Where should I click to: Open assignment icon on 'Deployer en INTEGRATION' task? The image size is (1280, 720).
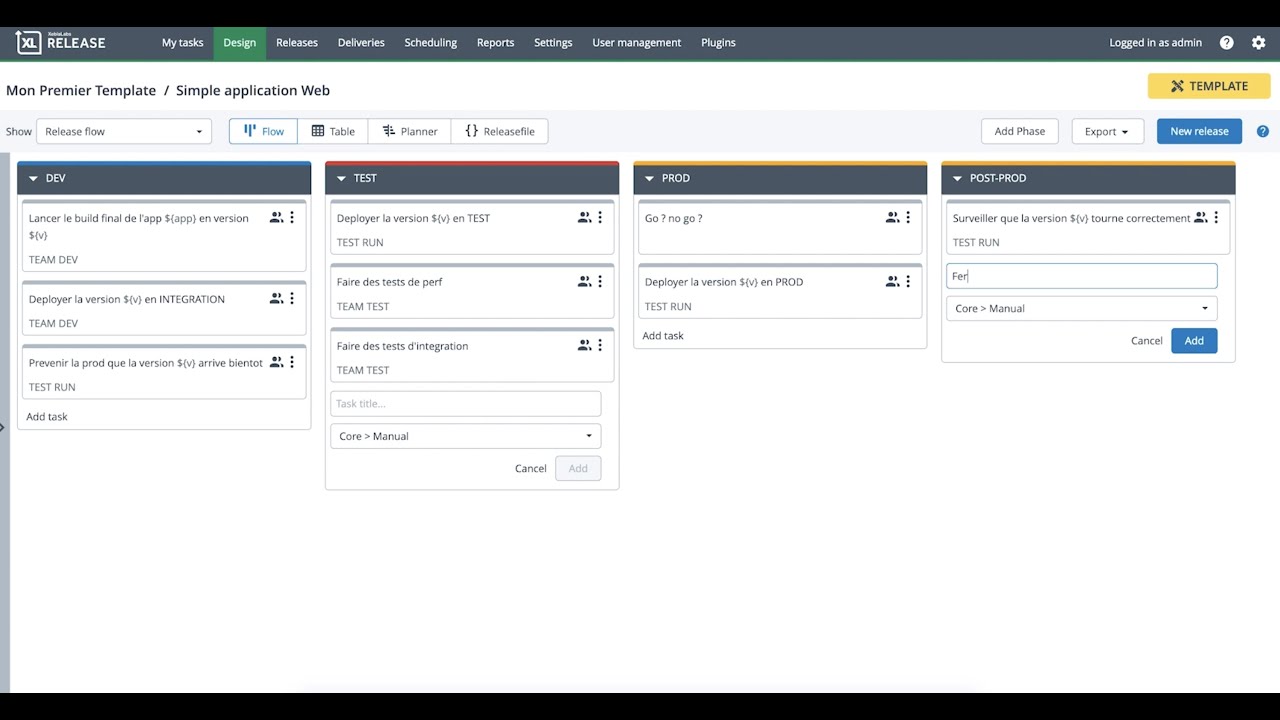(x=277, y=298)
